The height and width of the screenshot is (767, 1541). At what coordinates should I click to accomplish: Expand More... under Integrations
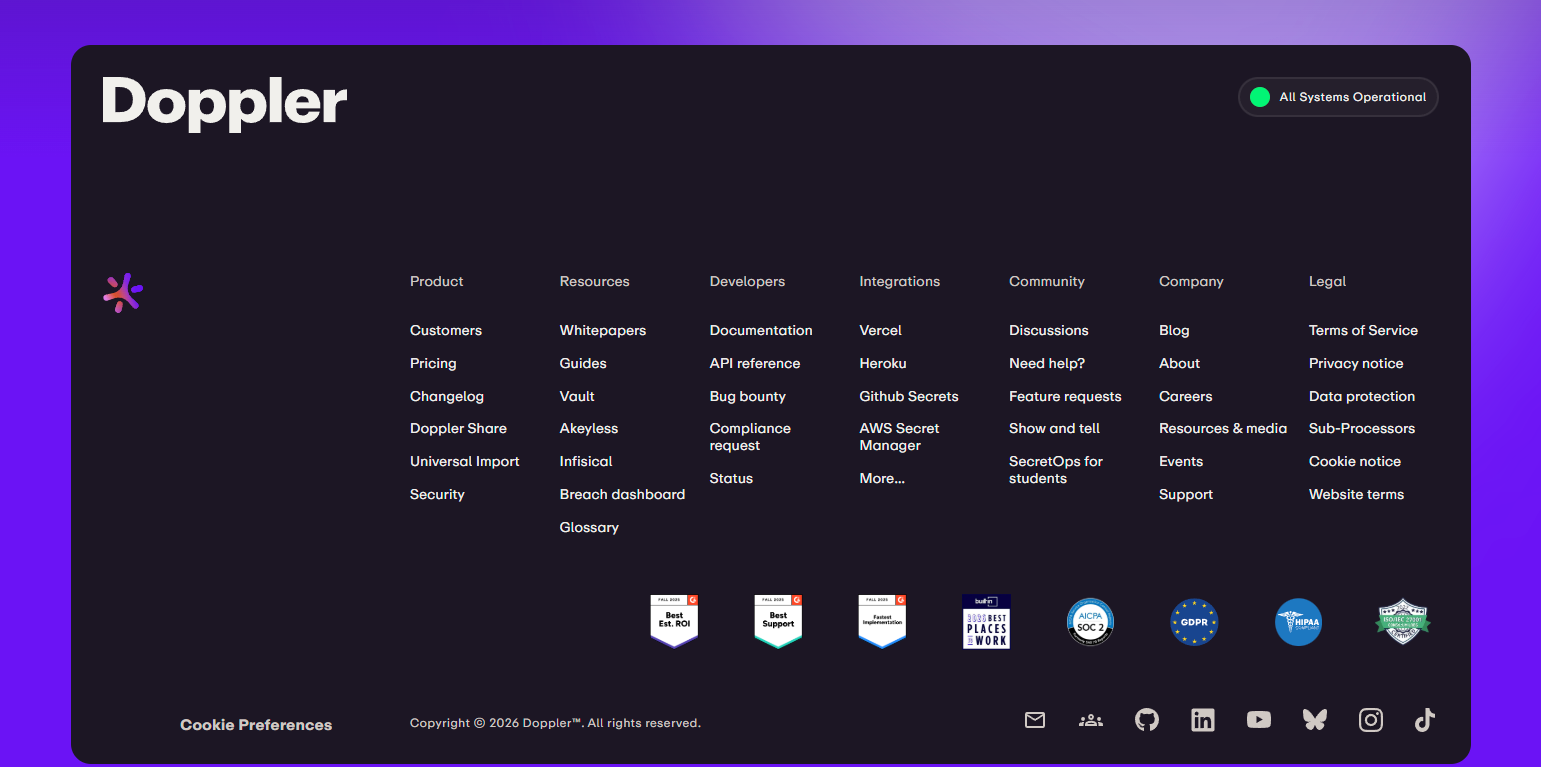pyautogui.click(x=881, y=478)
